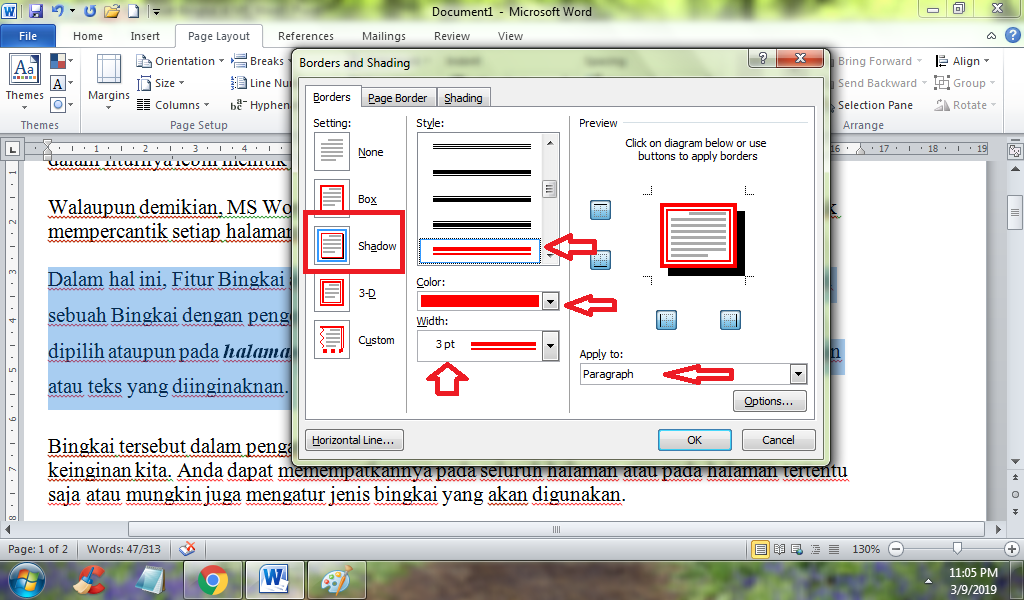
Task: Switch to the Home ribbon tab
Action: 88,36
